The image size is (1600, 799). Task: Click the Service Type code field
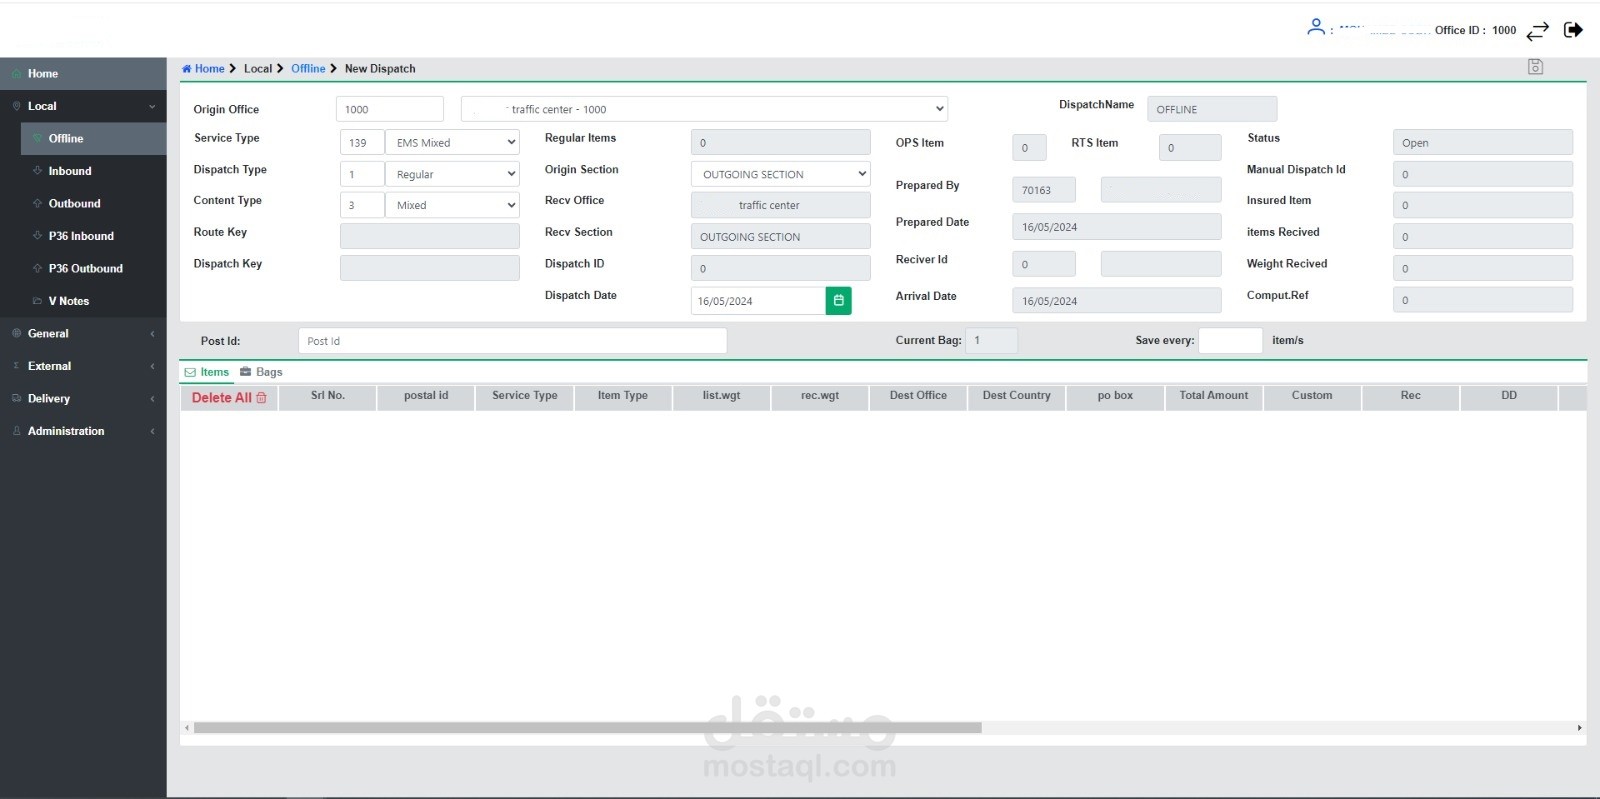[x=362, y=143]
